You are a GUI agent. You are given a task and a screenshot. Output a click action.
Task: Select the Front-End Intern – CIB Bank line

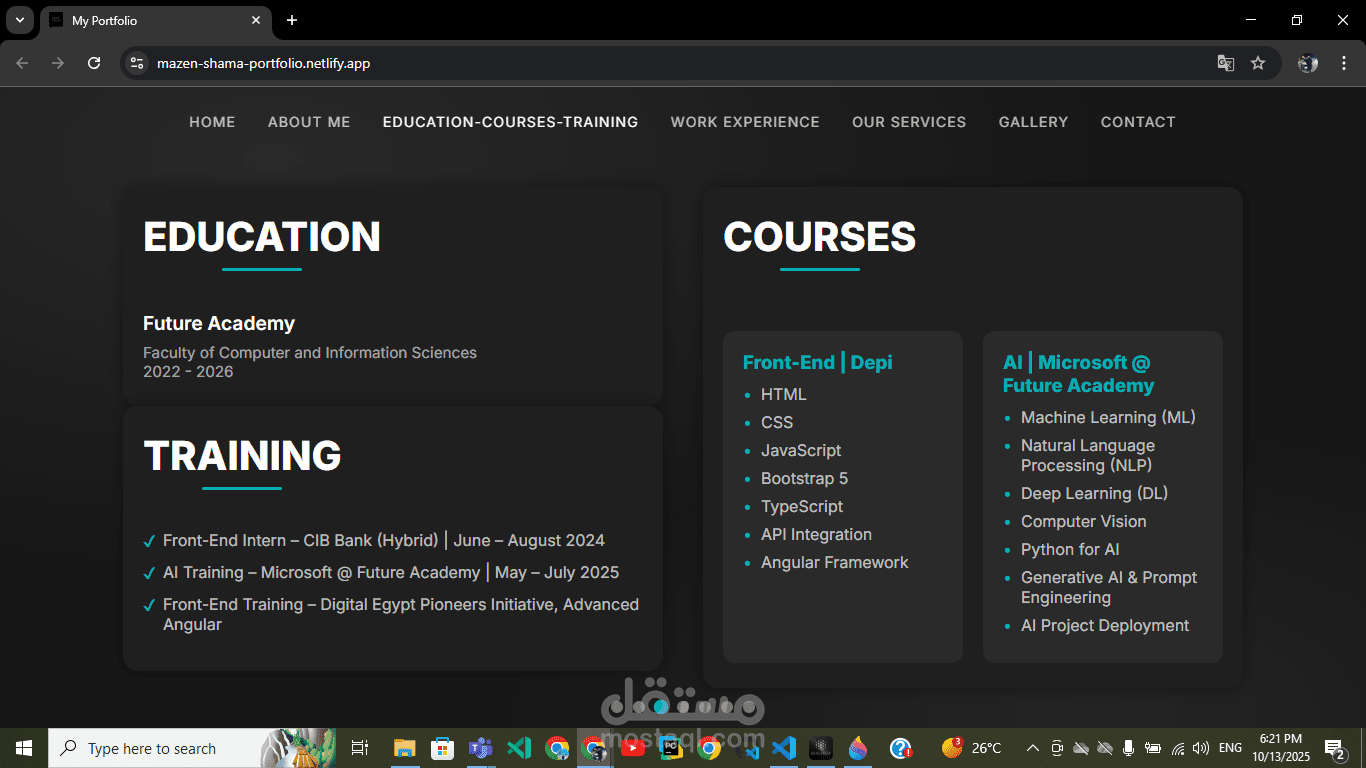pyautogui.click(x=384, y=541)
